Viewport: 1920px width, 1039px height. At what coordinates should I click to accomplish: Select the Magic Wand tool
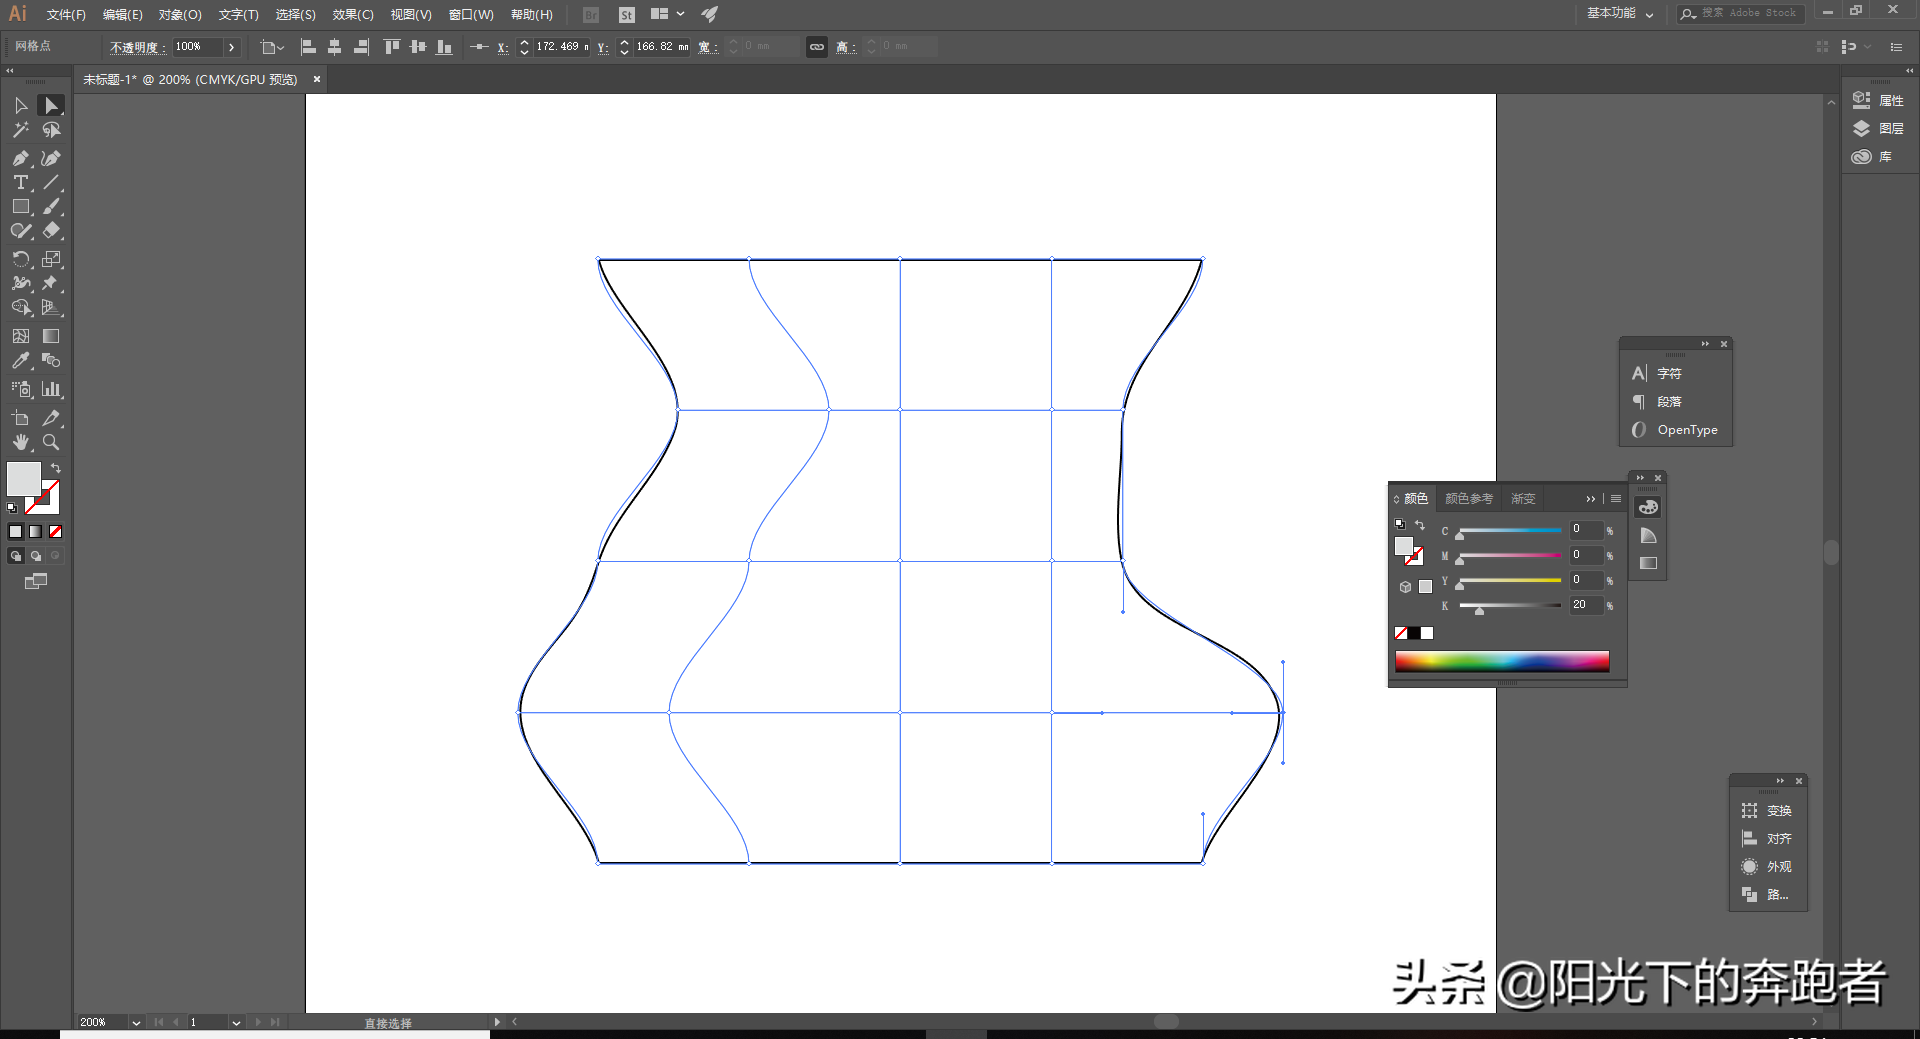(21, 130)
